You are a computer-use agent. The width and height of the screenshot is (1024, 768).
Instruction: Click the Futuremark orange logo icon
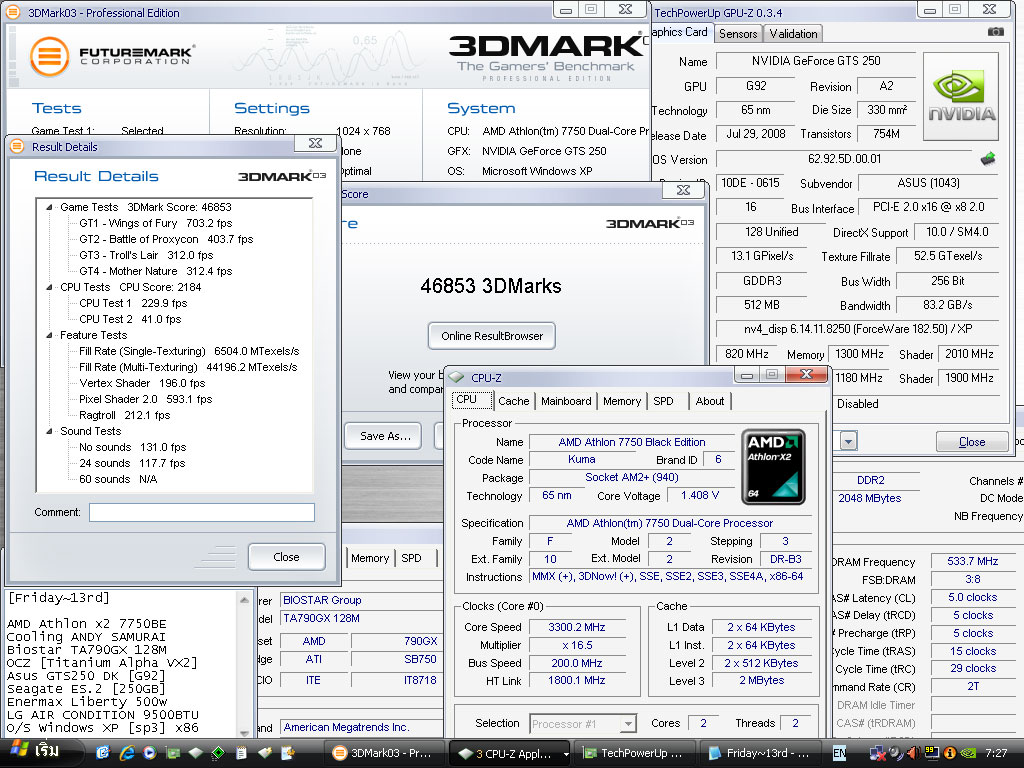(x=50, y=57)
